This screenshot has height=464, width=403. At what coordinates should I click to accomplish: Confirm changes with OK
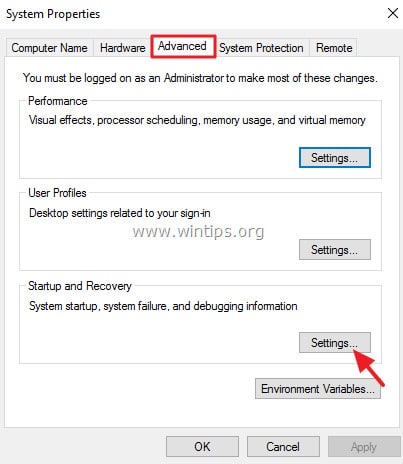[202, 447]
